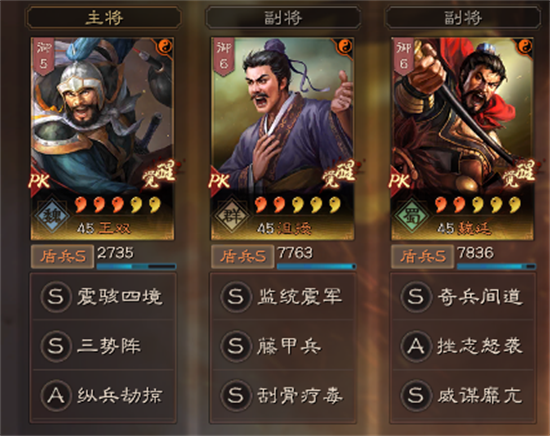Click the 蜀 faction emblem on 魏延's card
This screenshot has width=550, height=436.
(x=412, y=215)
